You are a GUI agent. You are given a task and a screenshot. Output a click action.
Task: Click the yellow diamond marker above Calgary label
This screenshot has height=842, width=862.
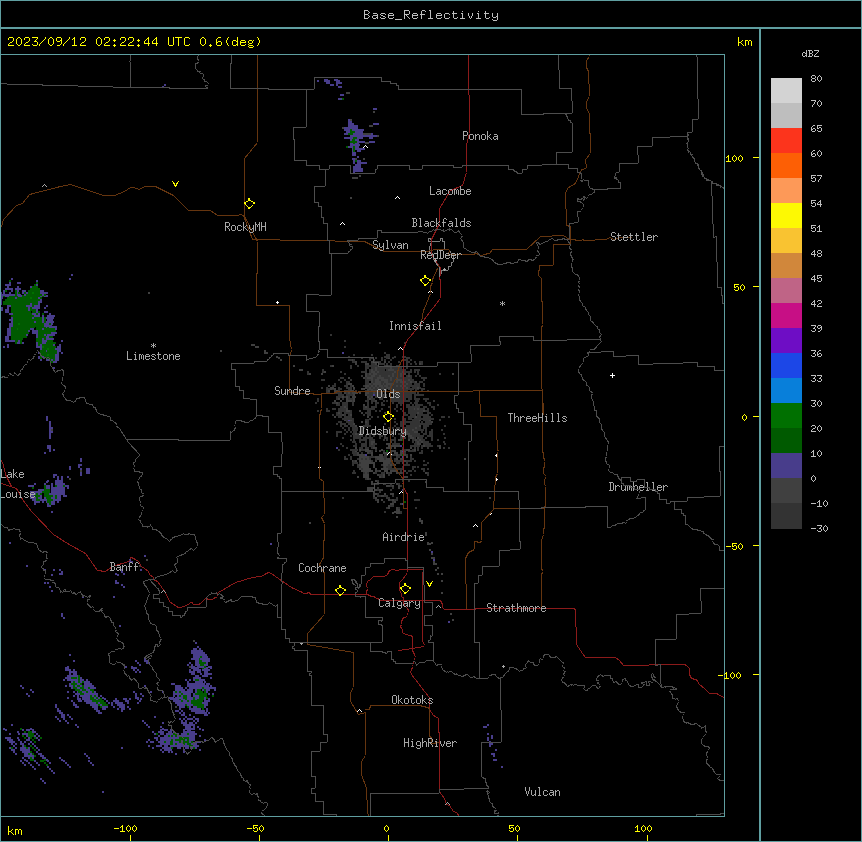405,589
